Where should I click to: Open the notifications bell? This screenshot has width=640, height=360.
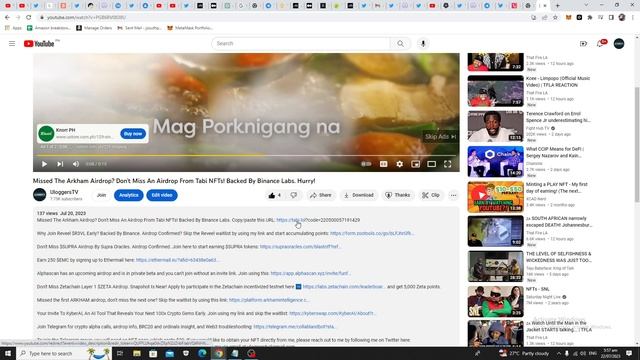coord(600,44)
